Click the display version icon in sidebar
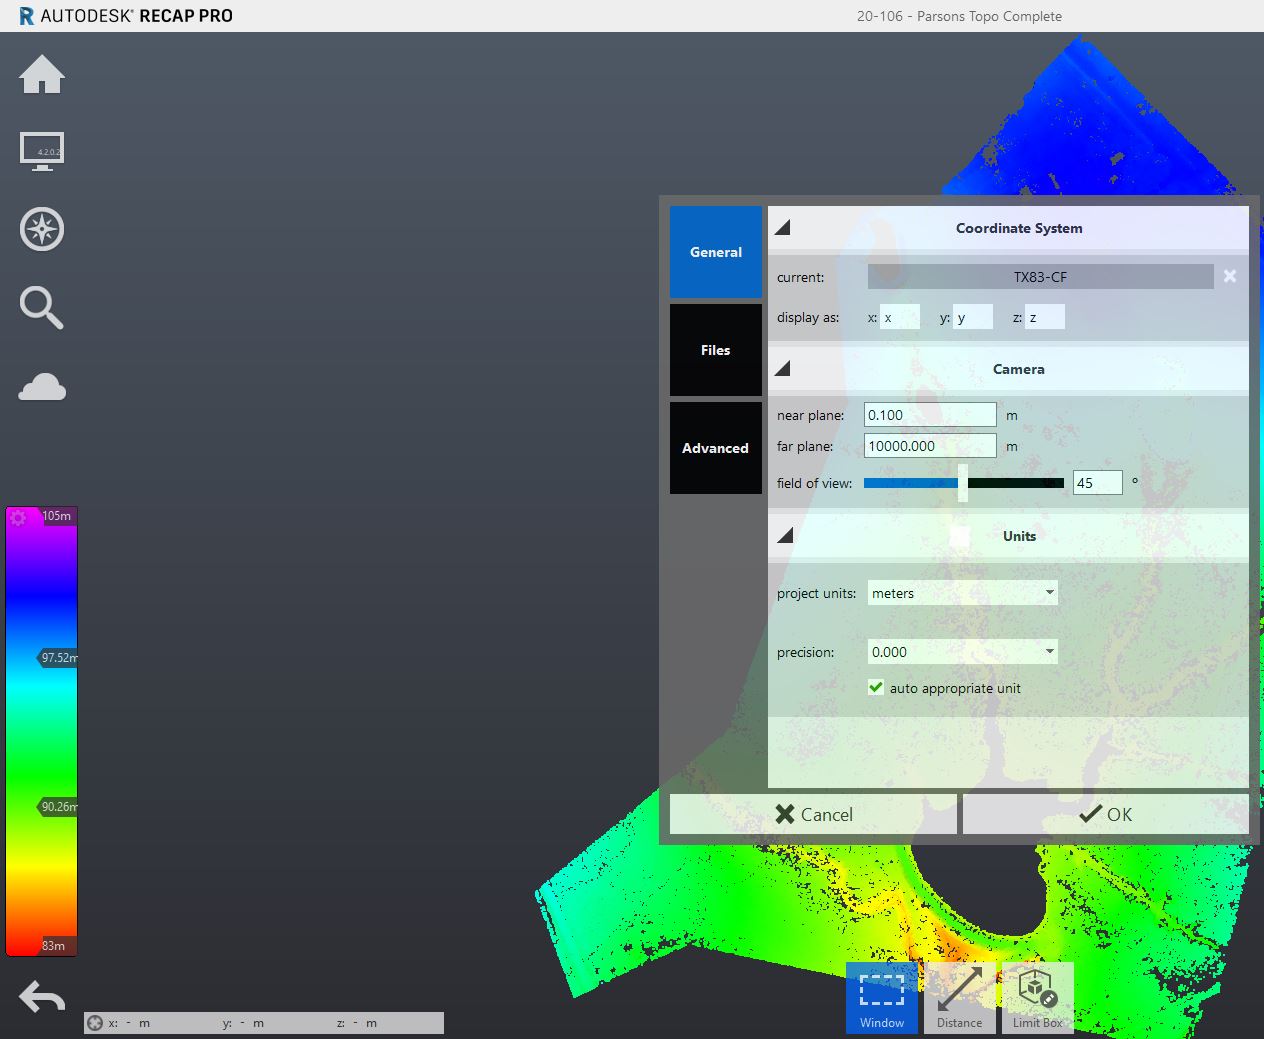1264x1039 pixels. pyautogui.click(x=41, y=151)
